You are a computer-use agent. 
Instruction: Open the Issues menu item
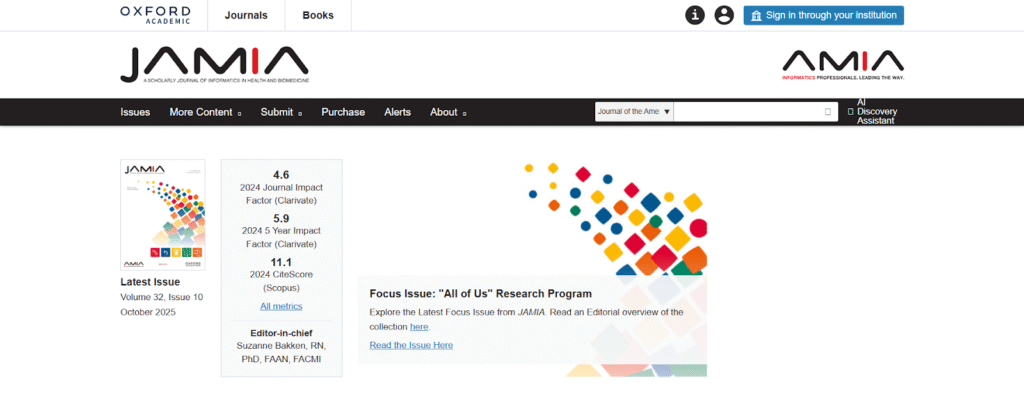(x=135, y=112)
